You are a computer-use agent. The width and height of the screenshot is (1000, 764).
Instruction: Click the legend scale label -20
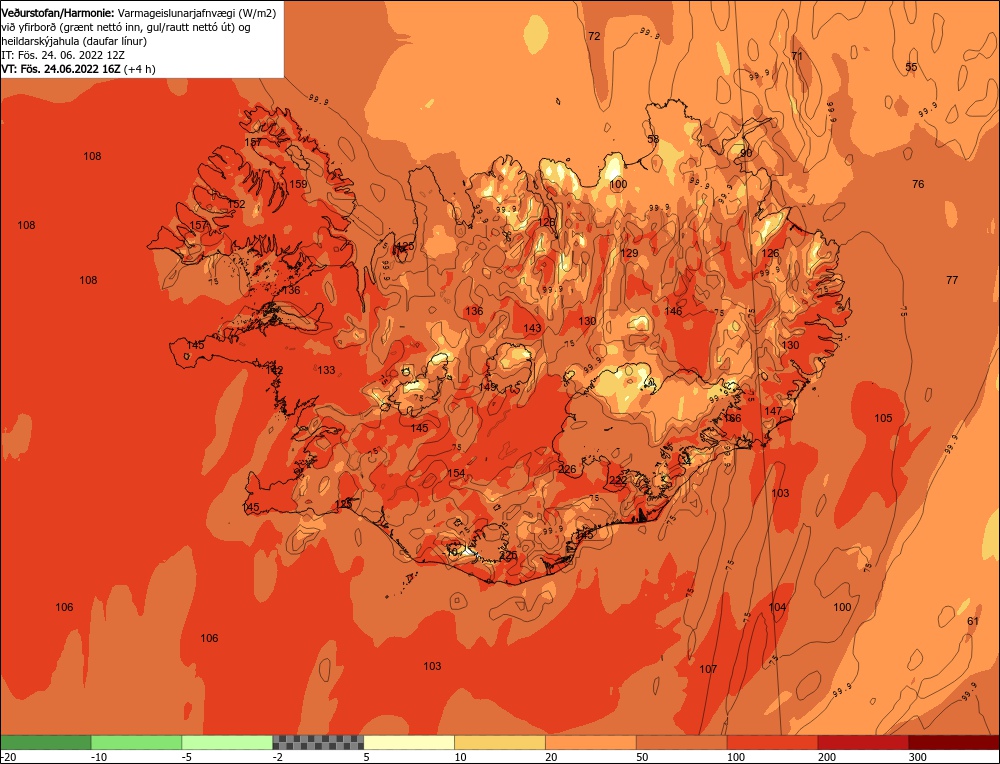[8, 757]
